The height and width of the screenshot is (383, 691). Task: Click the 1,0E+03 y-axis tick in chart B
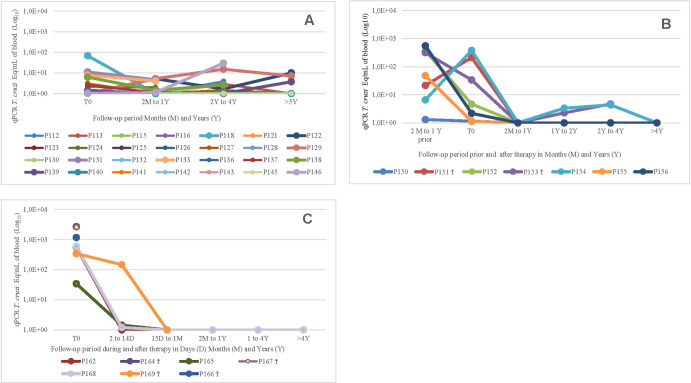pyautogui.click(x=384, y=38)
